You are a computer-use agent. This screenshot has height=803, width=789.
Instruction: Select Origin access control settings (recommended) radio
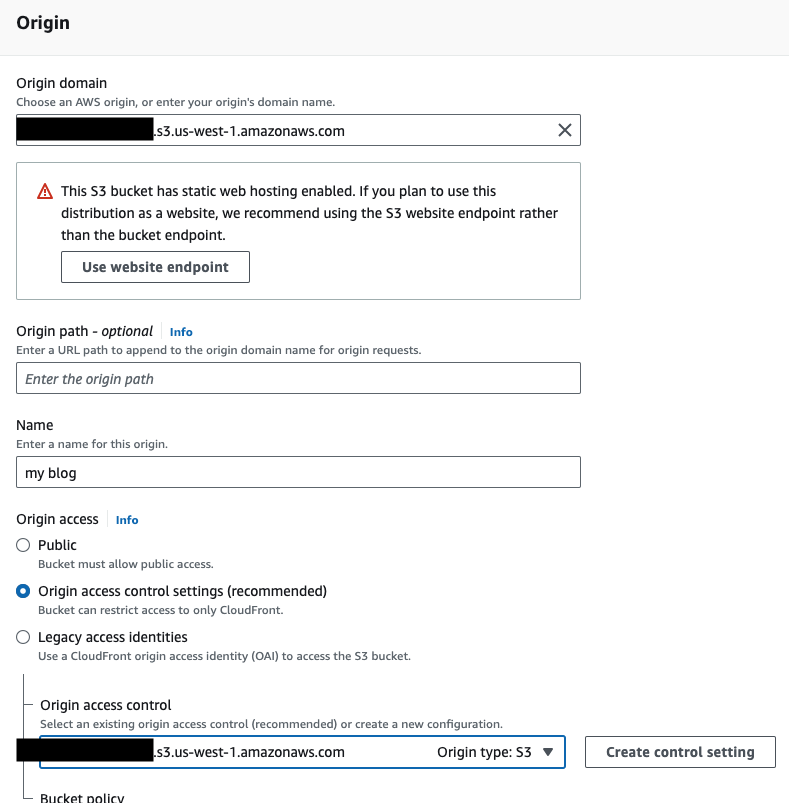point(23,591)
